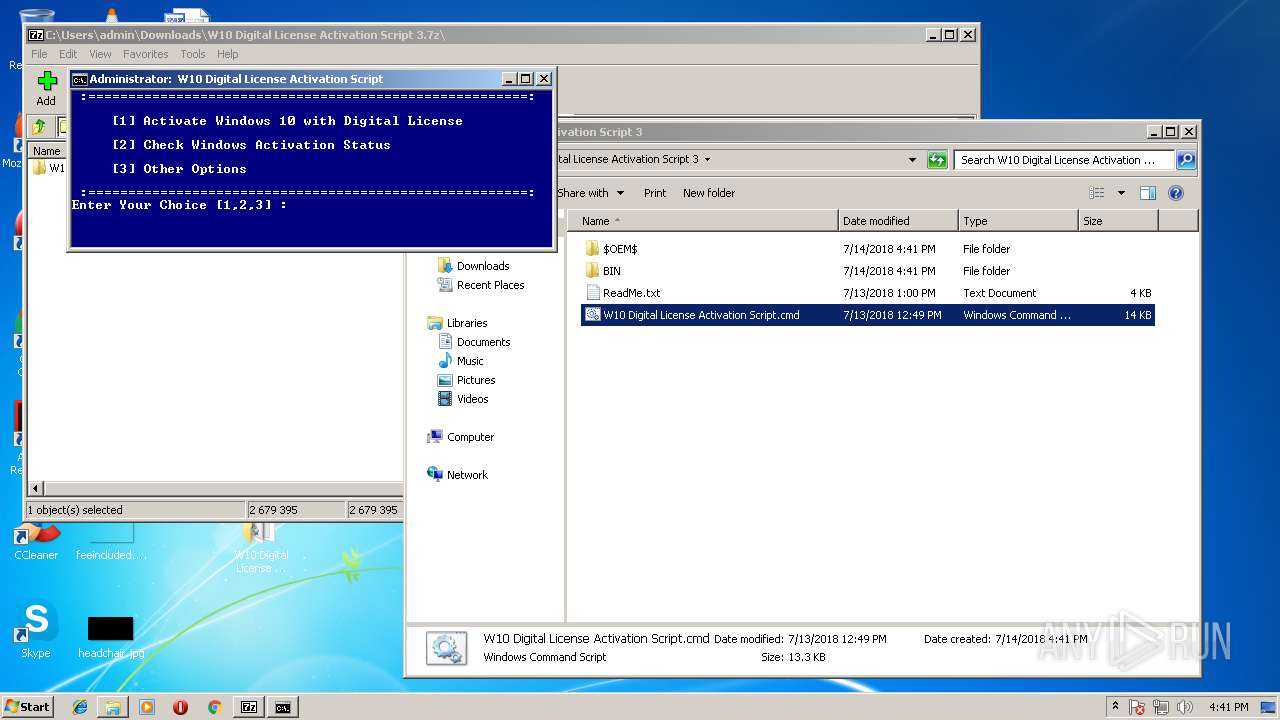Click the action center flag tray icon
The height and width of the screenshot is (720, 1280).
tap(1138, 707)
